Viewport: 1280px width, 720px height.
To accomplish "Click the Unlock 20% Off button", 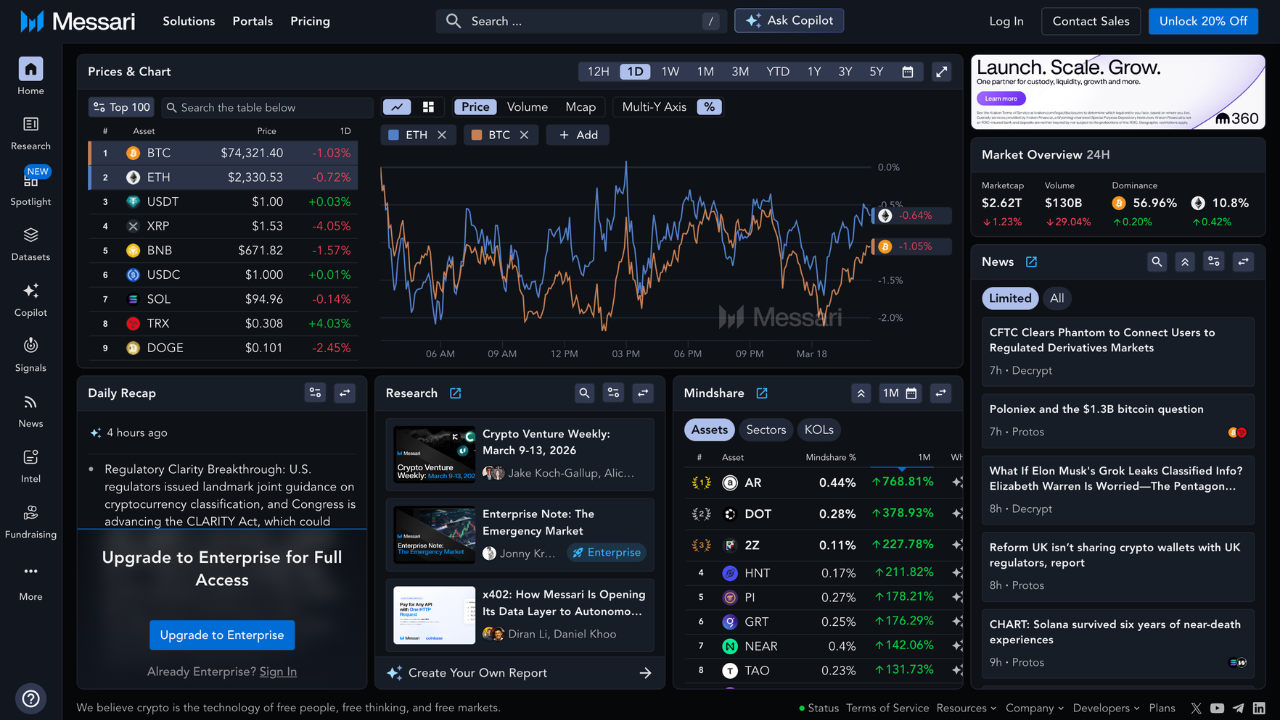I will (x=1203, y=21).
